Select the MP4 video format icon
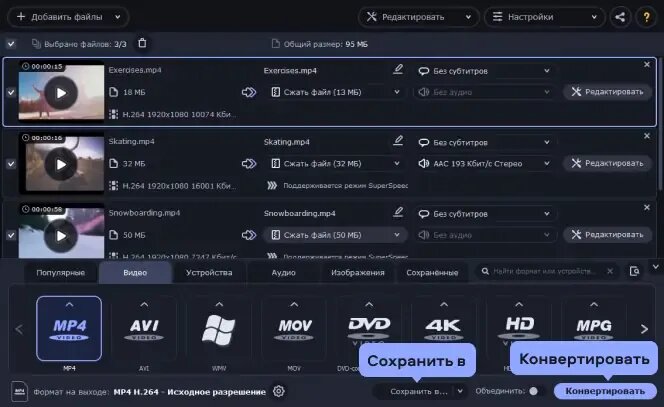 [69, 329]
